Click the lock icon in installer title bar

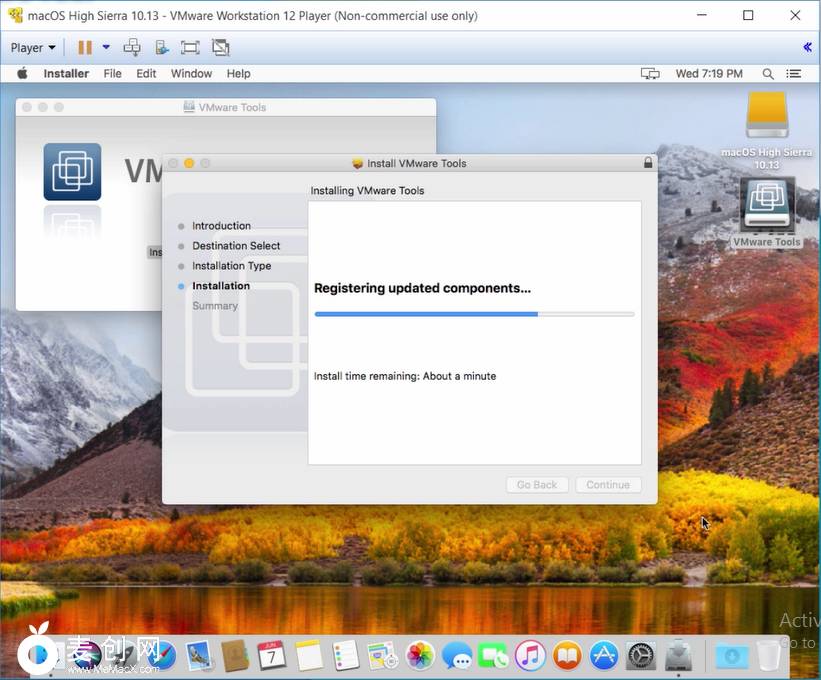point(648,163)
